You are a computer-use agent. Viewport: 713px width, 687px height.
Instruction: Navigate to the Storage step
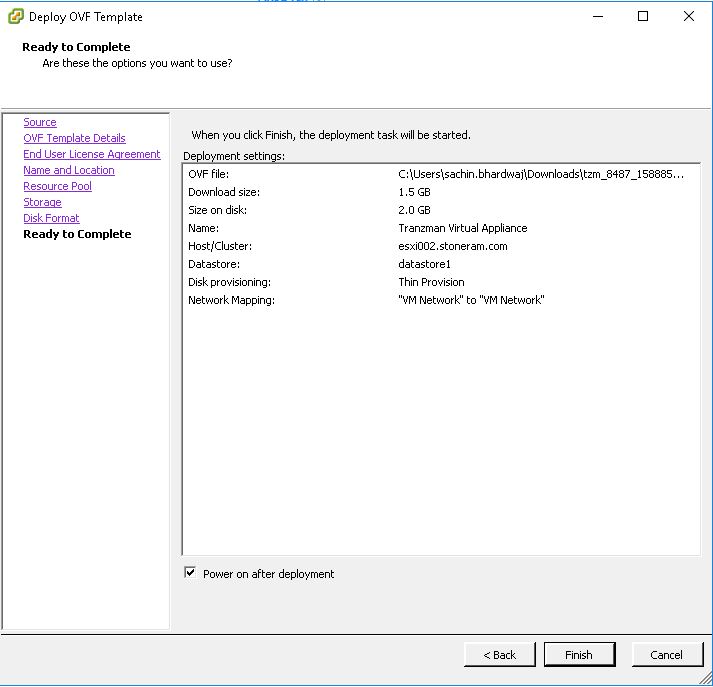coord(42,202)
